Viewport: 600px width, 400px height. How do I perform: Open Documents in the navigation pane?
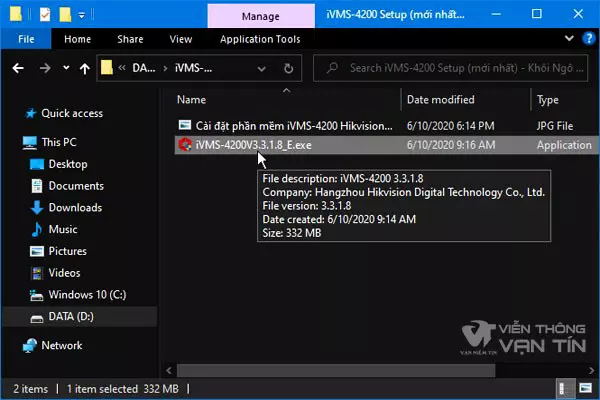point(76,186)
